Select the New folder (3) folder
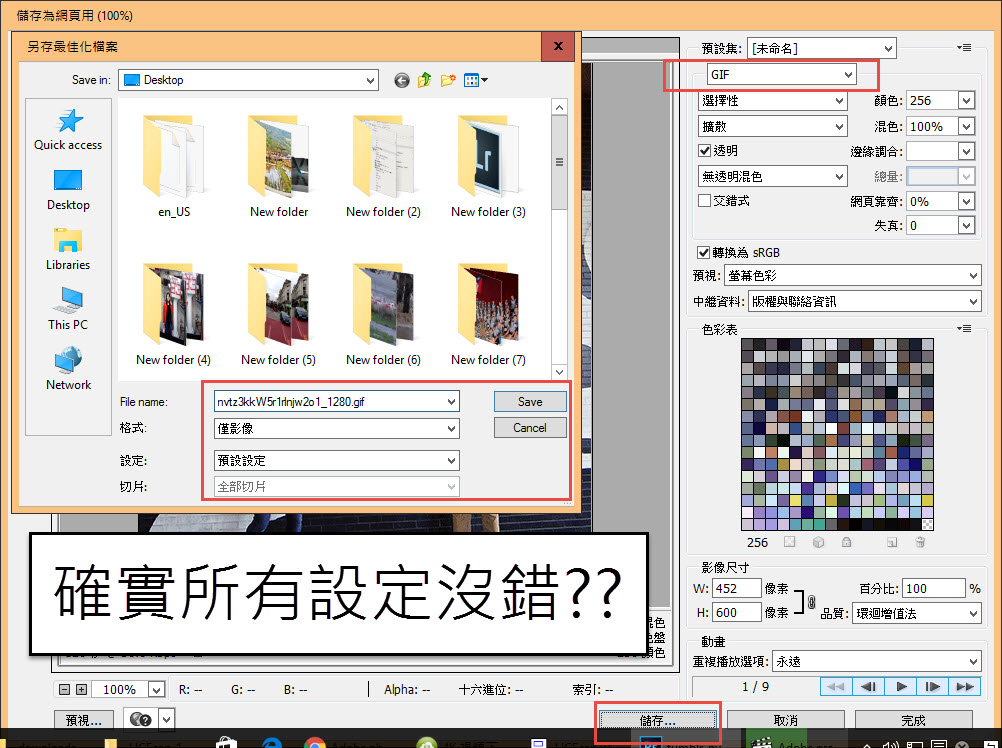This screenshot has width=1002, height=748. [x=488, y=166]
